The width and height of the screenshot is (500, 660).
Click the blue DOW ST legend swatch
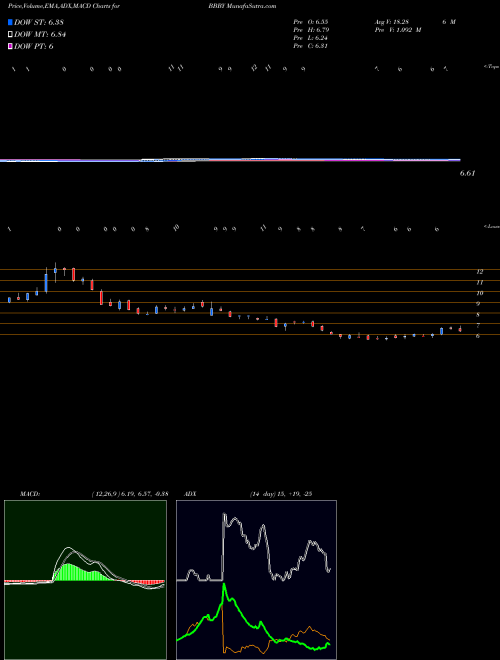point(11,22)
